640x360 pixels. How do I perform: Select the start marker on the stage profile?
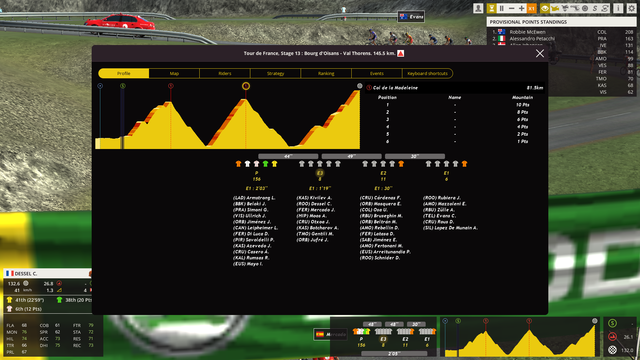click(100, 86)
